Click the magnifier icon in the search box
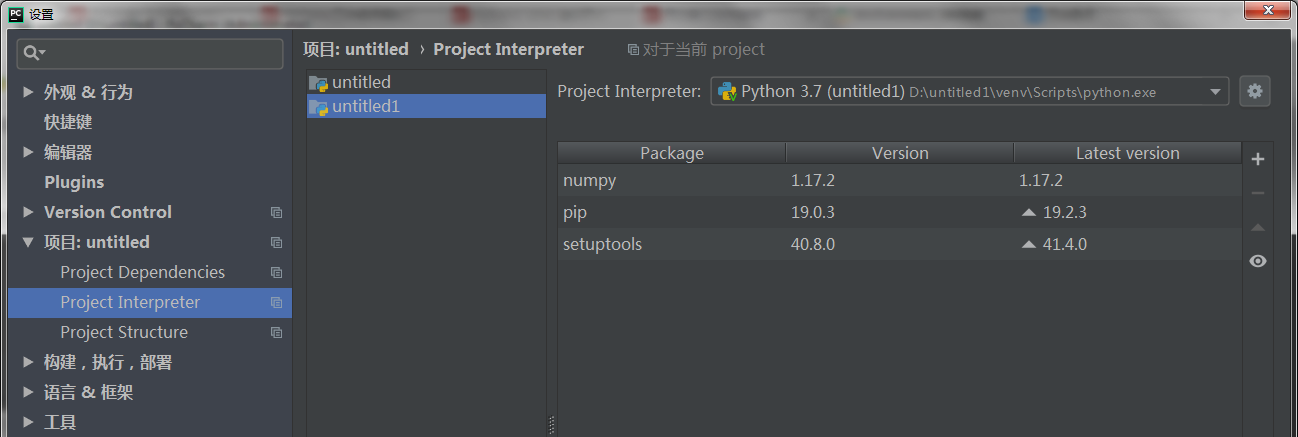Screen dimensions: 1298x437 click(x=33, y=53)
